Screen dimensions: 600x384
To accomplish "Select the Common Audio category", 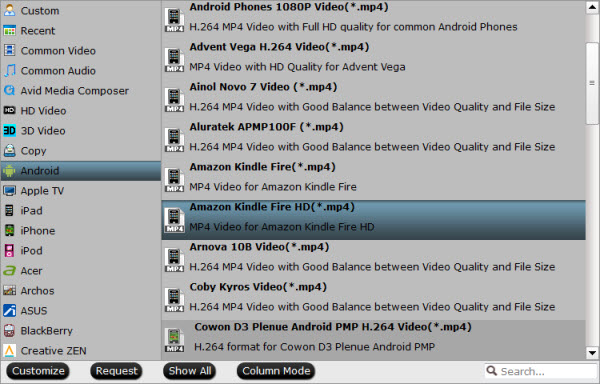I will (81, 70).
